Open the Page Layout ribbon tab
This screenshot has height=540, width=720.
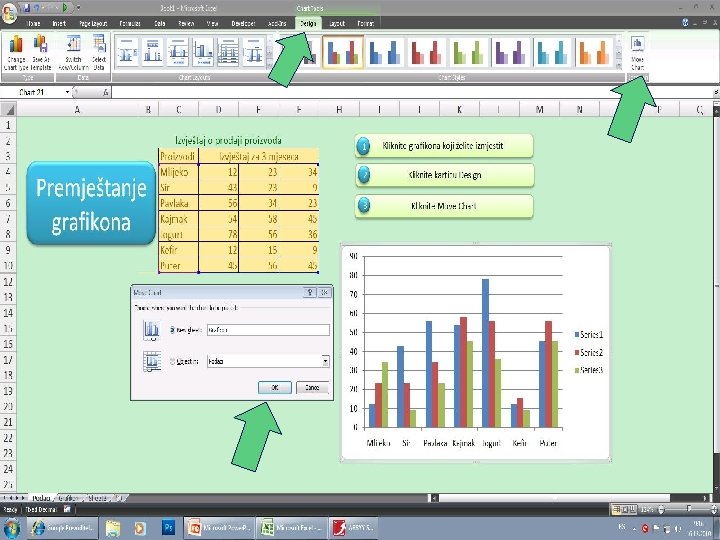tap(93, 23)
